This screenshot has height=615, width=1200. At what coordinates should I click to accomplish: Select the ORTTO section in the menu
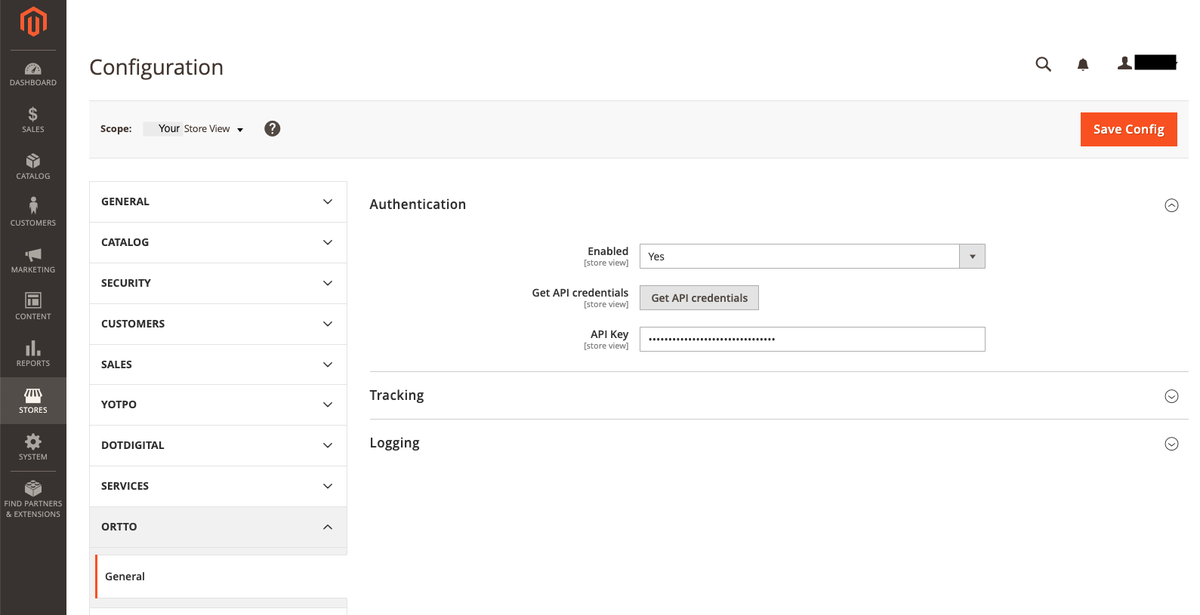218,526
